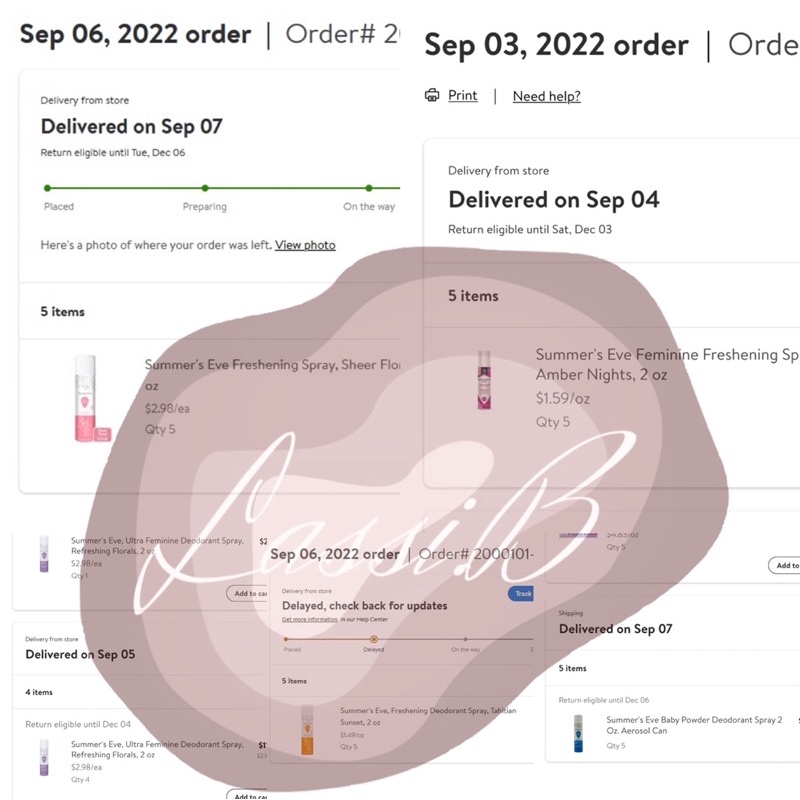Click the Preparing progress dot
Image resolution: width=800 pixels, height=800 pixels.
click(x=204, y=188)
